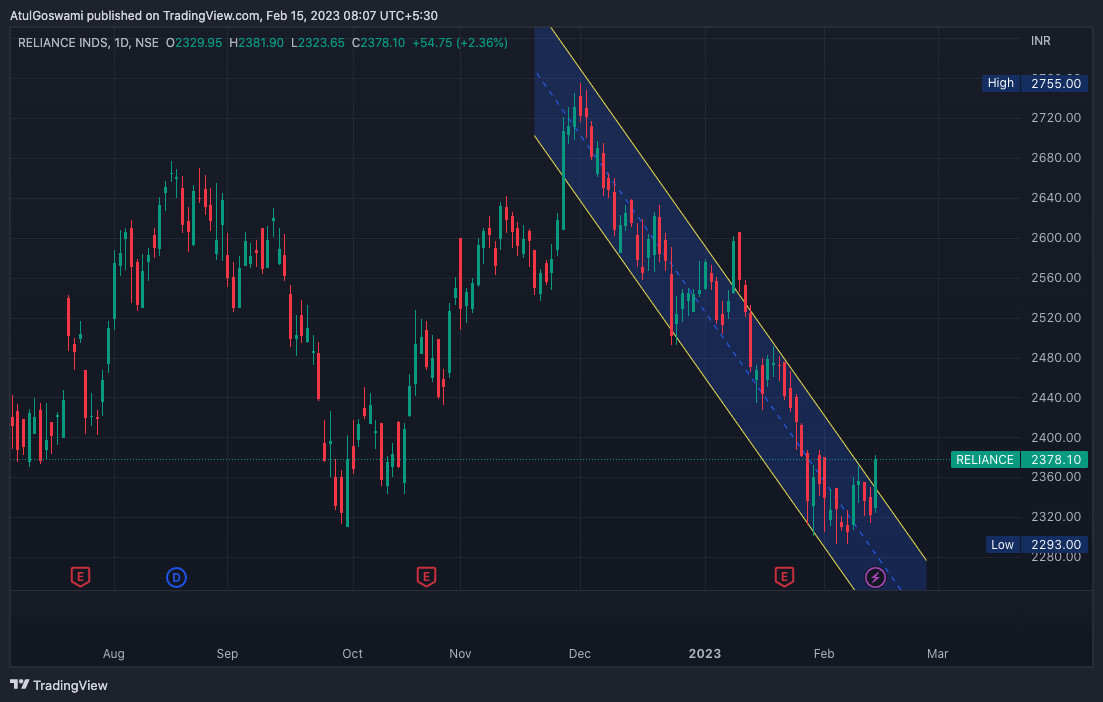Click the 2560.00 price axis value
The height and width of the screenshot is (702, 1103).
(1056, 278)
